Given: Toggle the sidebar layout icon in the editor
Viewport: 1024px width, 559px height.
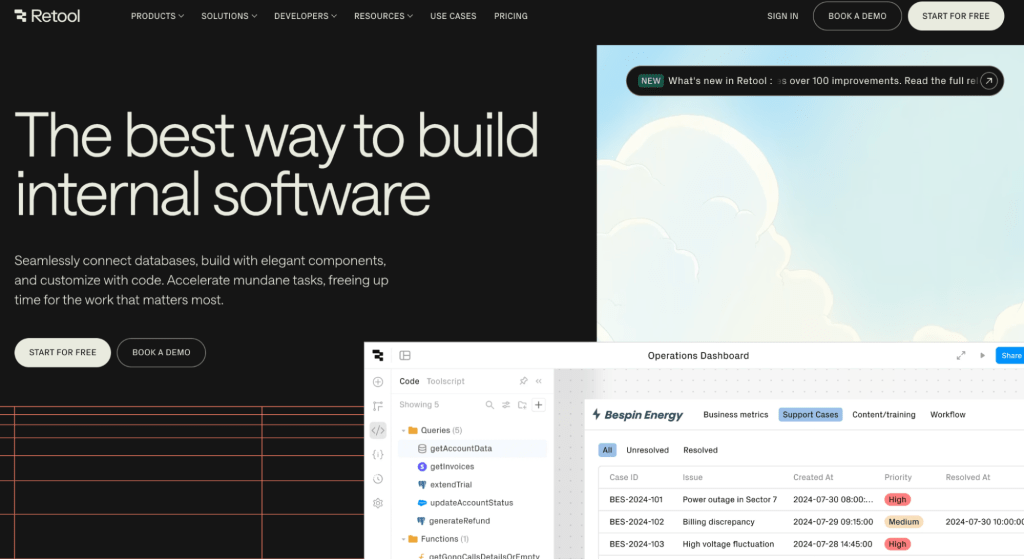Looking at the screenshot, I should tap(405, 355).
